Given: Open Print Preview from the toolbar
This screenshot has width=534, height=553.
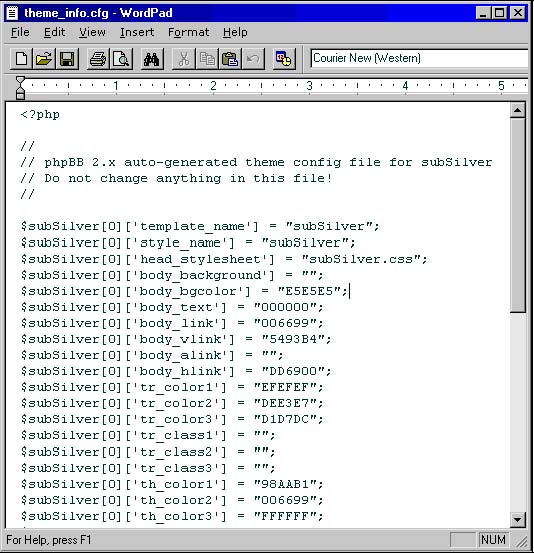Looking at the screenshot, I should point(121,59).
